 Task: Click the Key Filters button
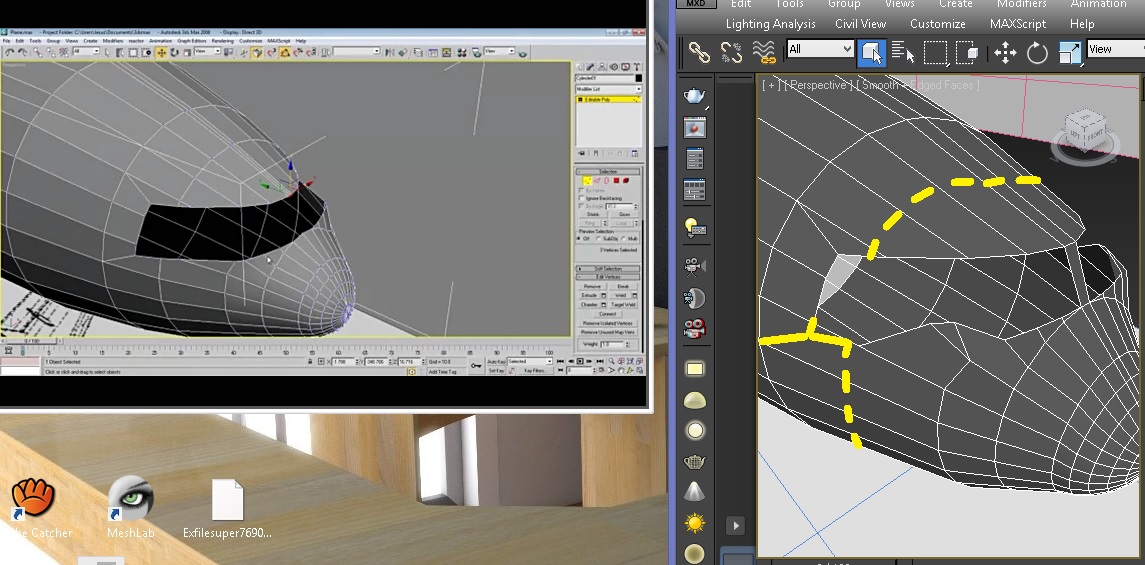[x=535, y=371]
